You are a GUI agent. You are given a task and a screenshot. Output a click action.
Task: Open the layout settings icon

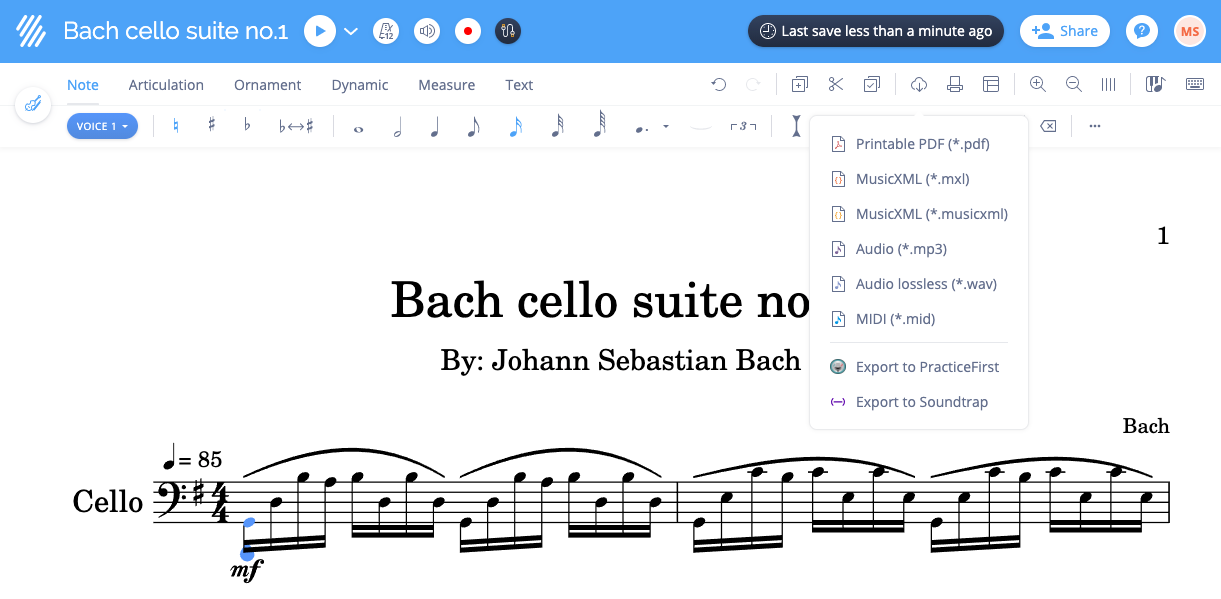[991, 85]
